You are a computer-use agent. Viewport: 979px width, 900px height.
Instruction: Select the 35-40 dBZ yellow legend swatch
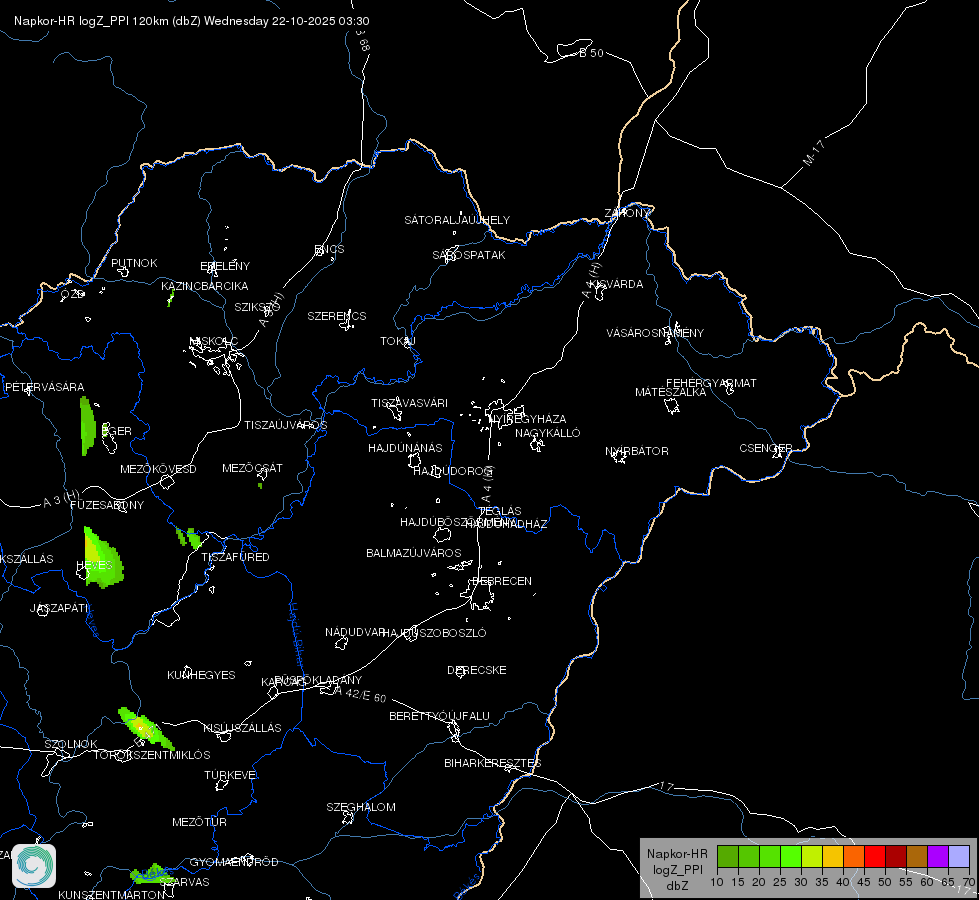pos(833,856)
